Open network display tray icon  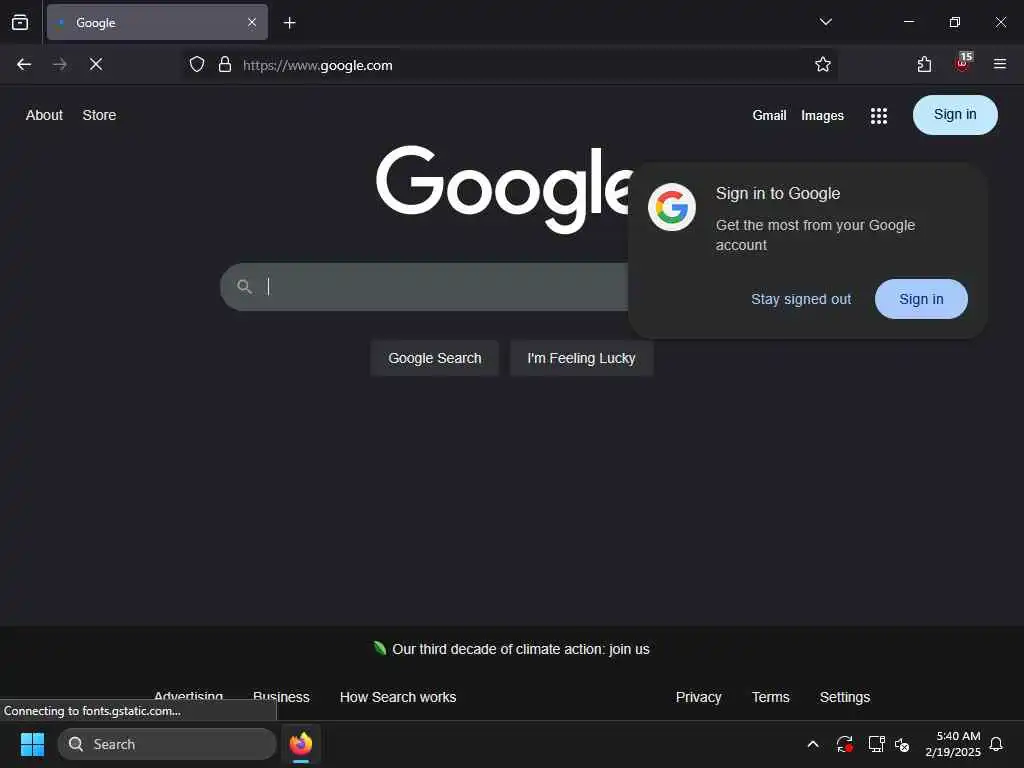pos(876,744)
